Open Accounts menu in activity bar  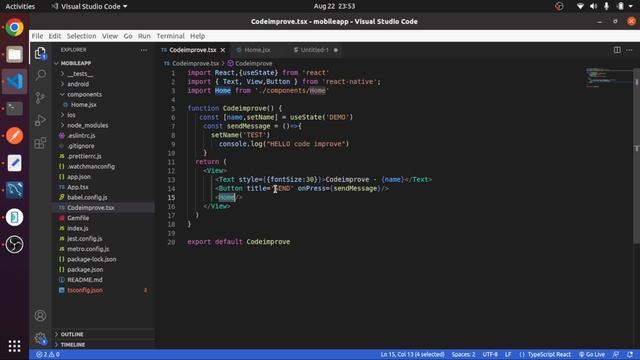click(x=40, y=316)
